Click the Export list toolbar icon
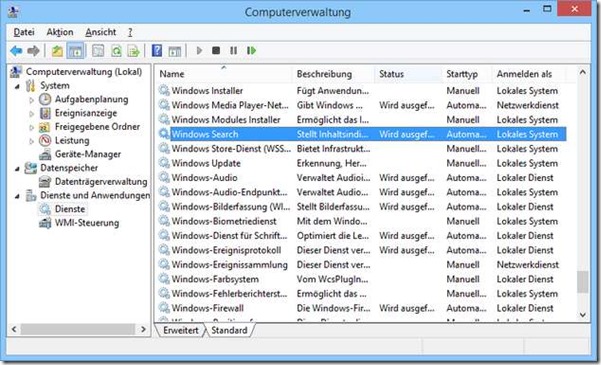This screenshot has height=365, width=601. 133,51
